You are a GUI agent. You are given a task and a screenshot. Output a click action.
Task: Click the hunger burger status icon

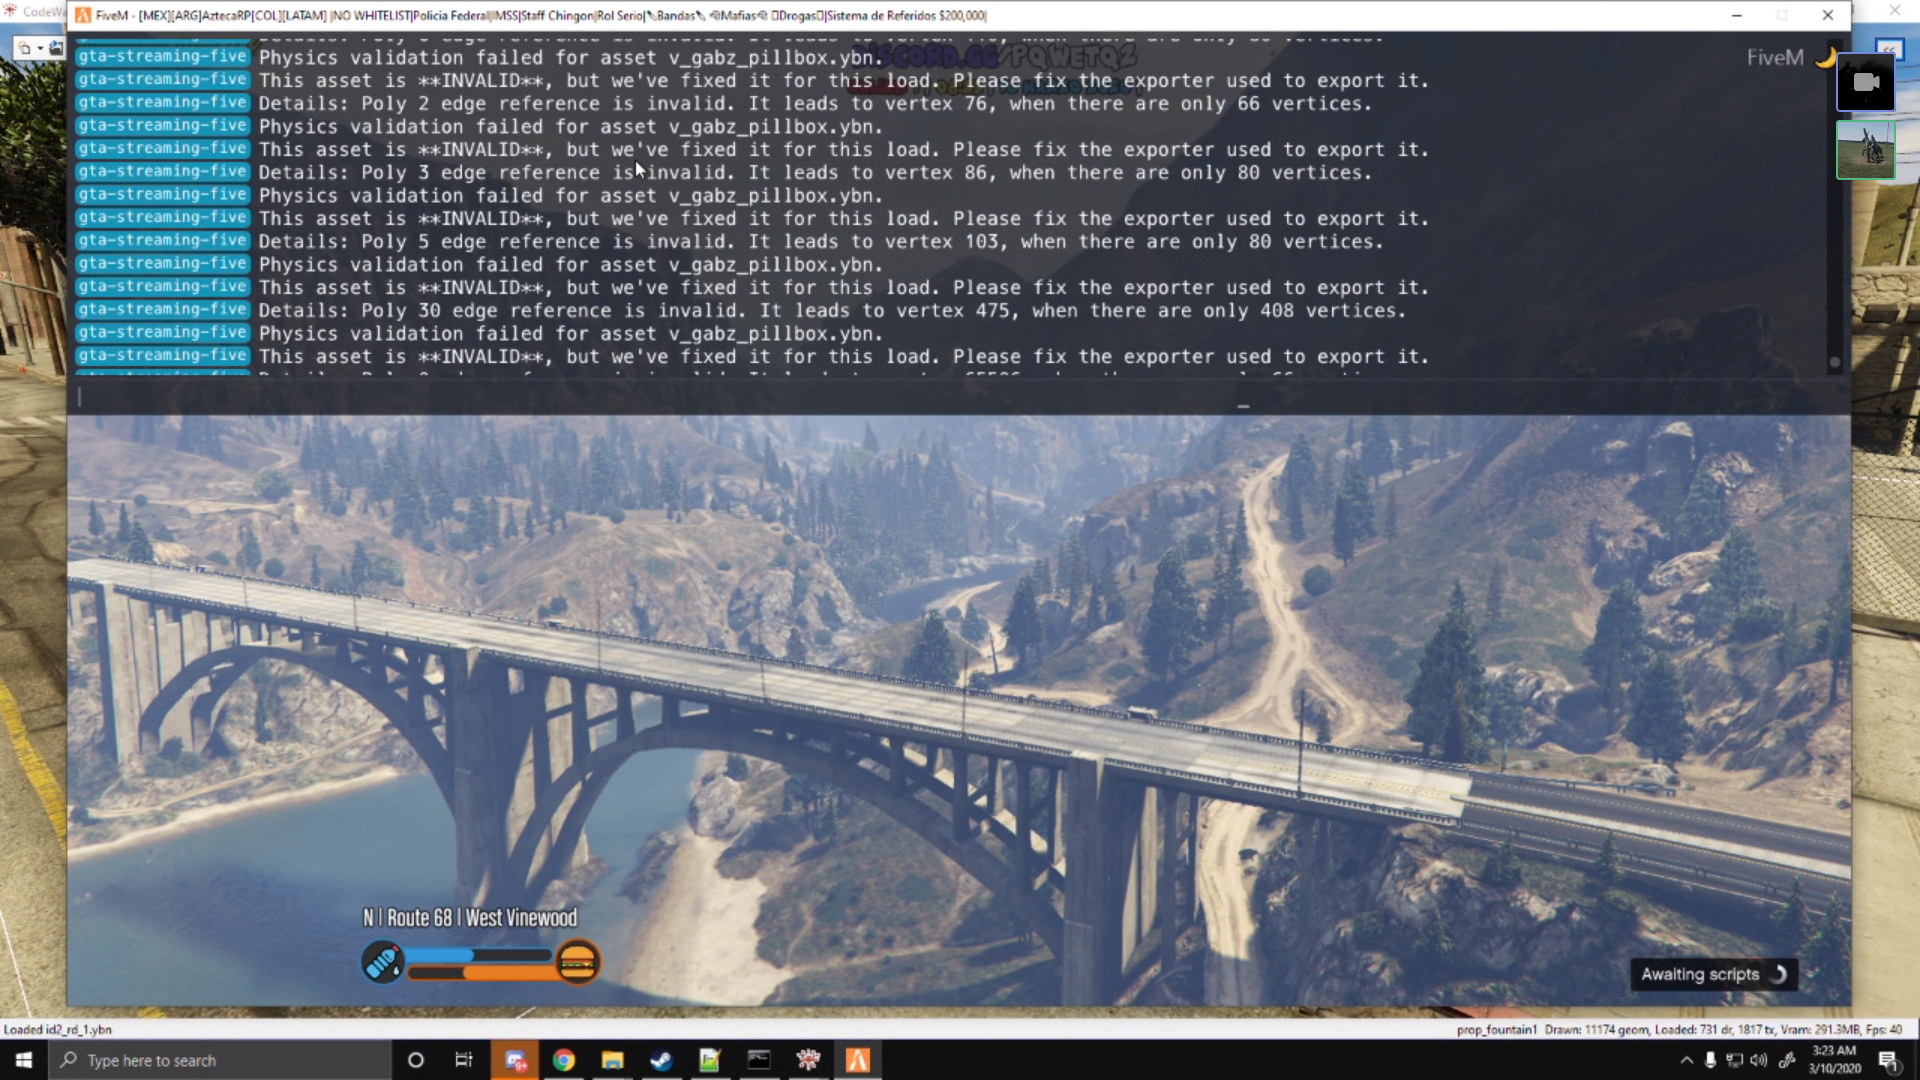click(x=577, y=962)
